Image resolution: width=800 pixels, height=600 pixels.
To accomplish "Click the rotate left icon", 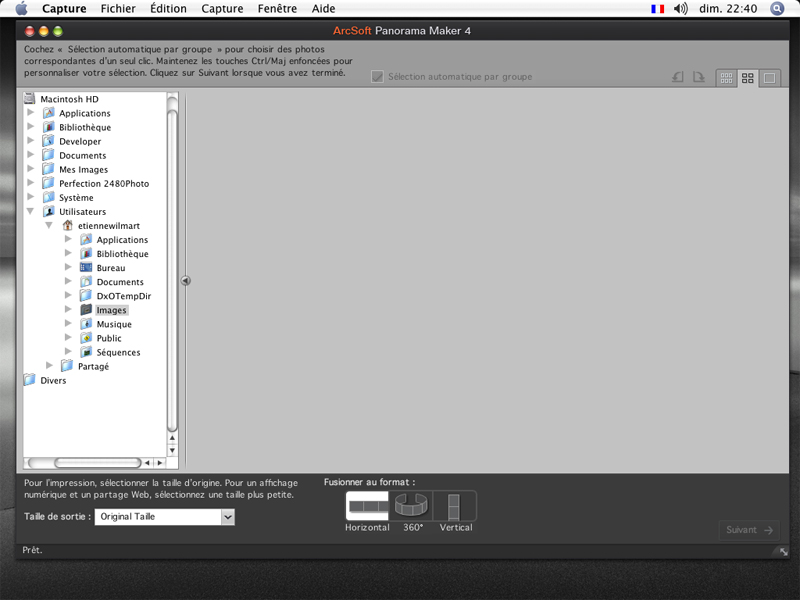I will pyautogui.click(x=678, y=77).
